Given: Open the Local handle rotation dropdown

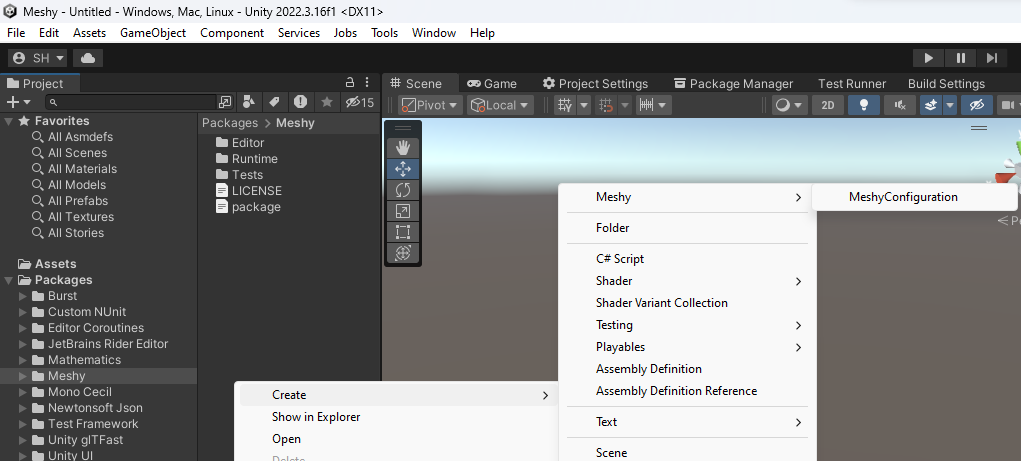Looking at the screenshot, I should pyautogui.click(x=500, y=105).
